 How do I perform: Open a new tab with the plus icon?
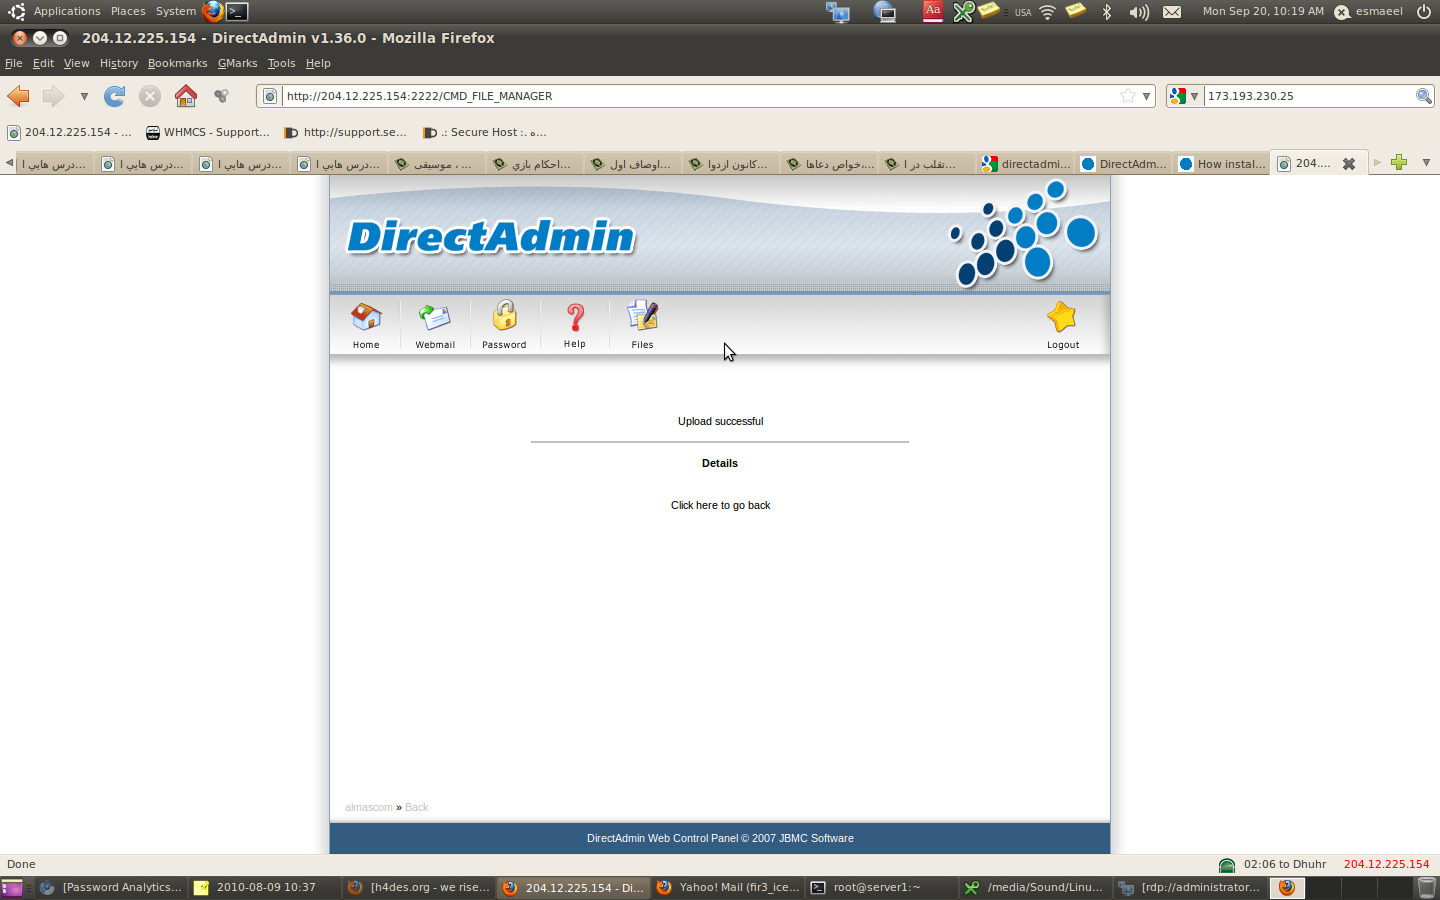(1399, 162)
